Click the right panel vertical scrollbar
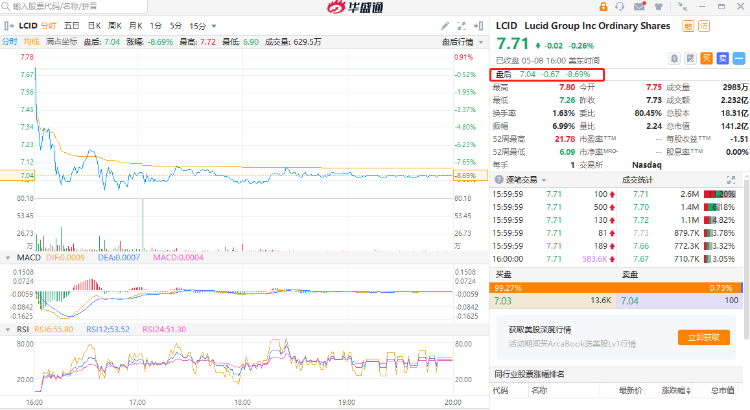 [747, 258]
